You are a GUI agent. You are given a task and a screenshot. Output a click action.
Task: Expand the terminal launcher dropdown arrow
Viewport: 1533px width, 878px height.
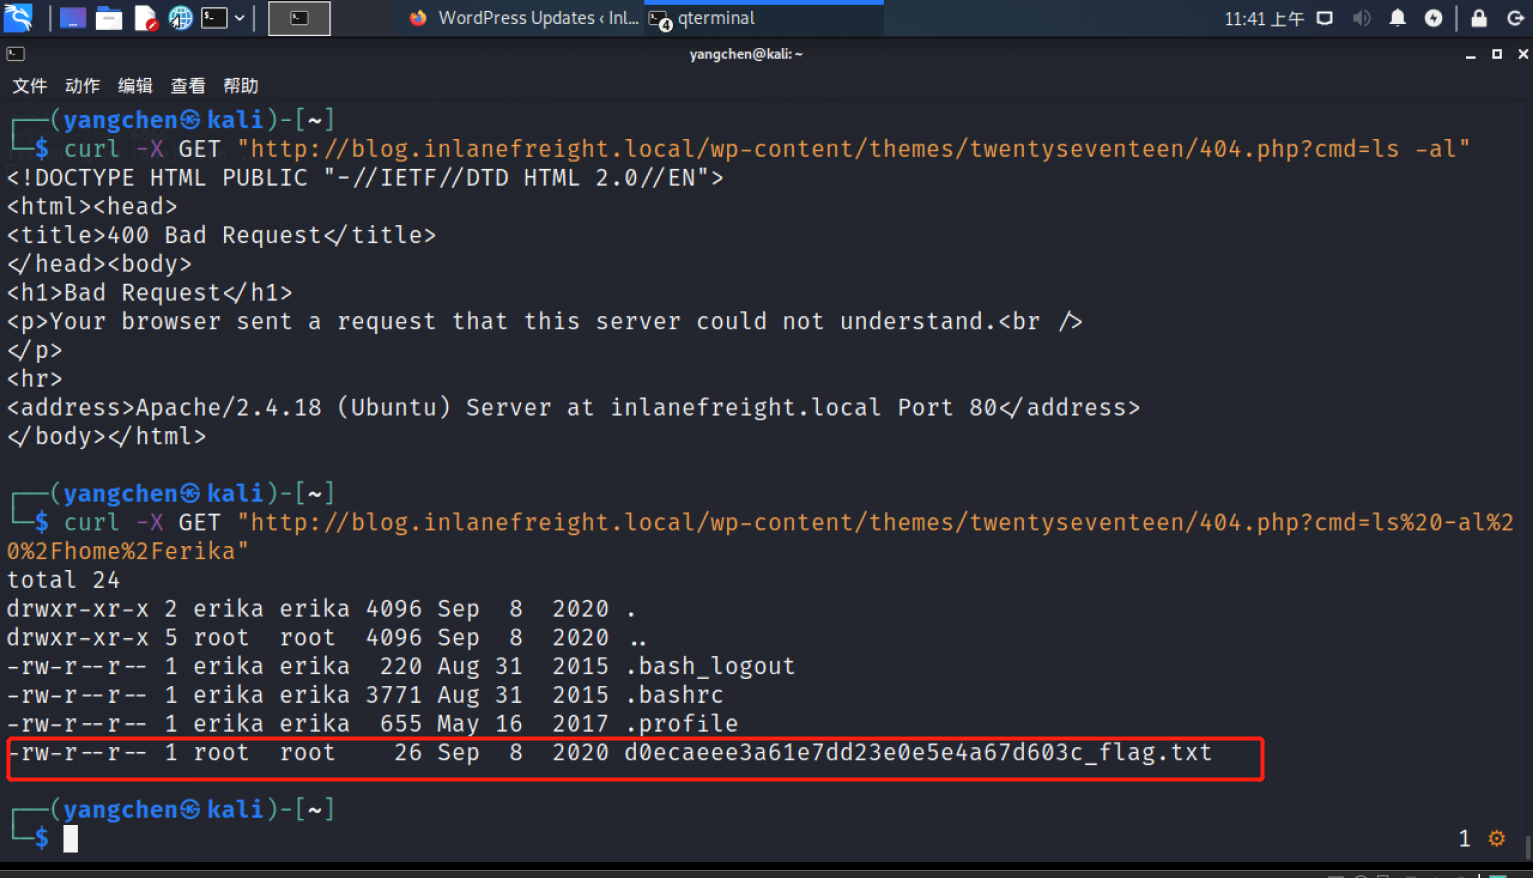click(240, 18)
